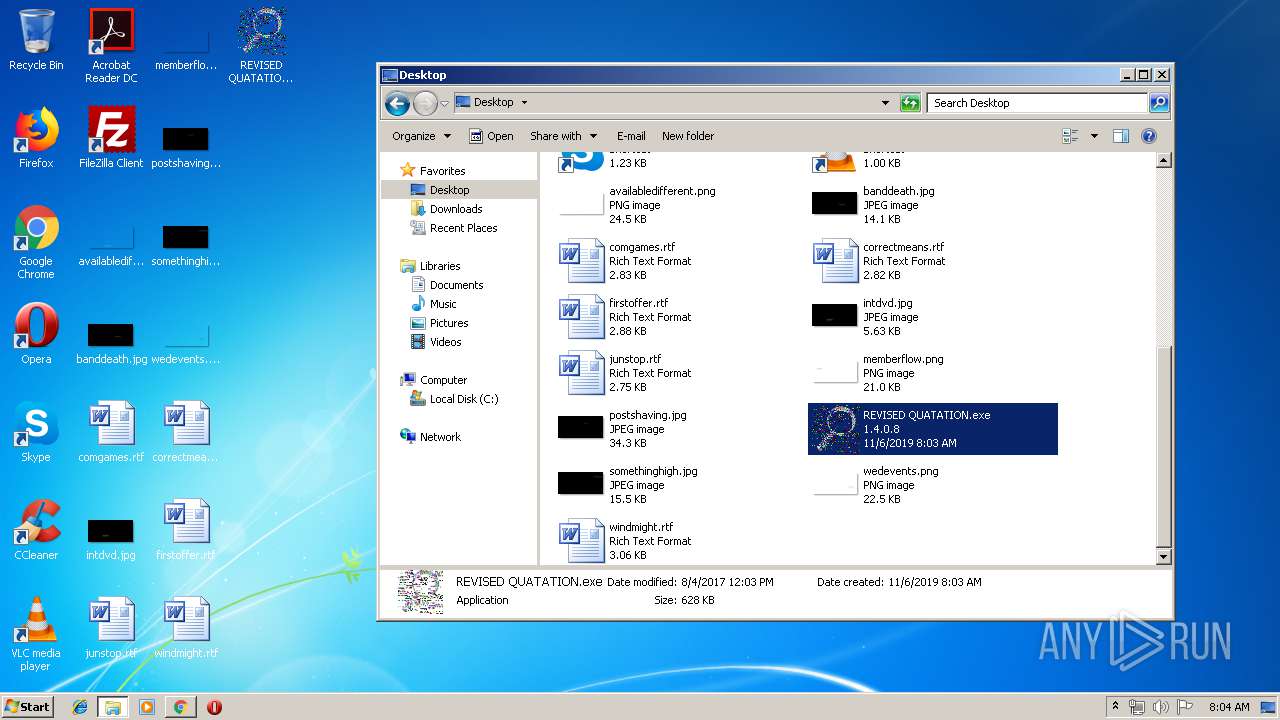Screen dimensions: 1280x720
Task: Select junstop.rtf icon on the desktop
Action: pyautogui.click(x=111, y=628)
